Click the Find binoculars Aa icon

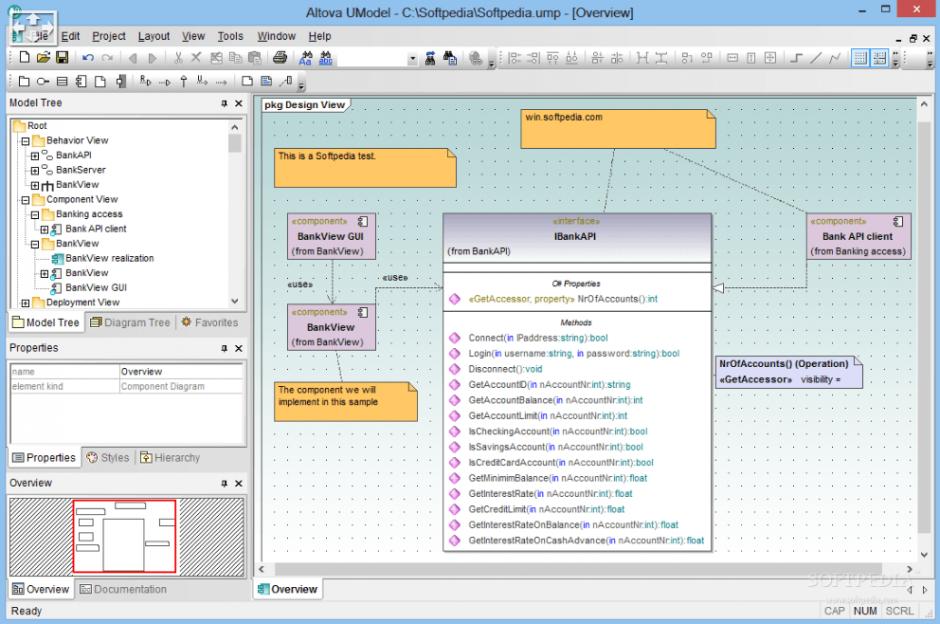[x=306, y=59]
